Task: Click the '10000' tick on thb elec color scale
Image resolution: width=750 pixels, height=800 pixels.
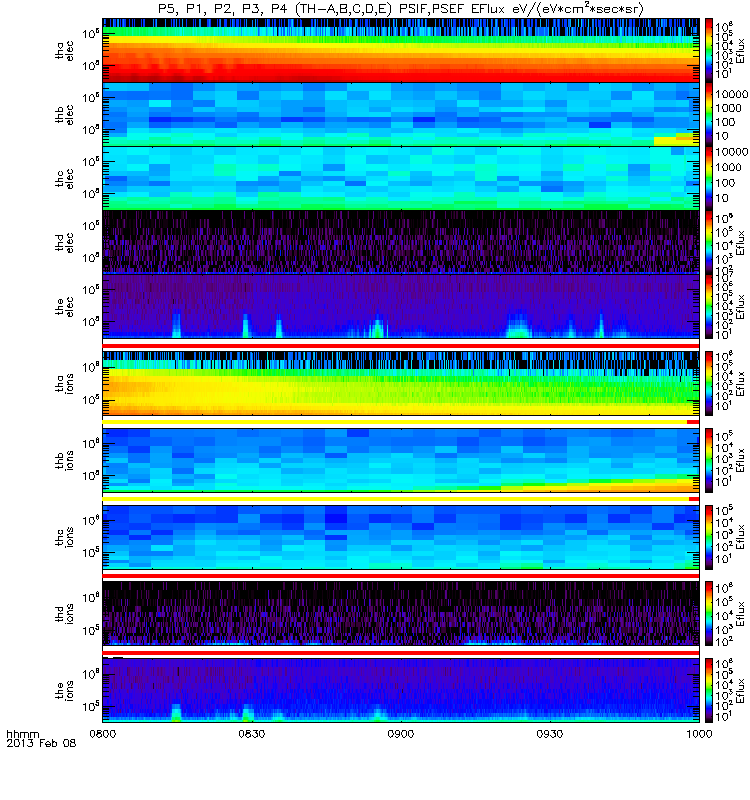Action: pos(732,94)
